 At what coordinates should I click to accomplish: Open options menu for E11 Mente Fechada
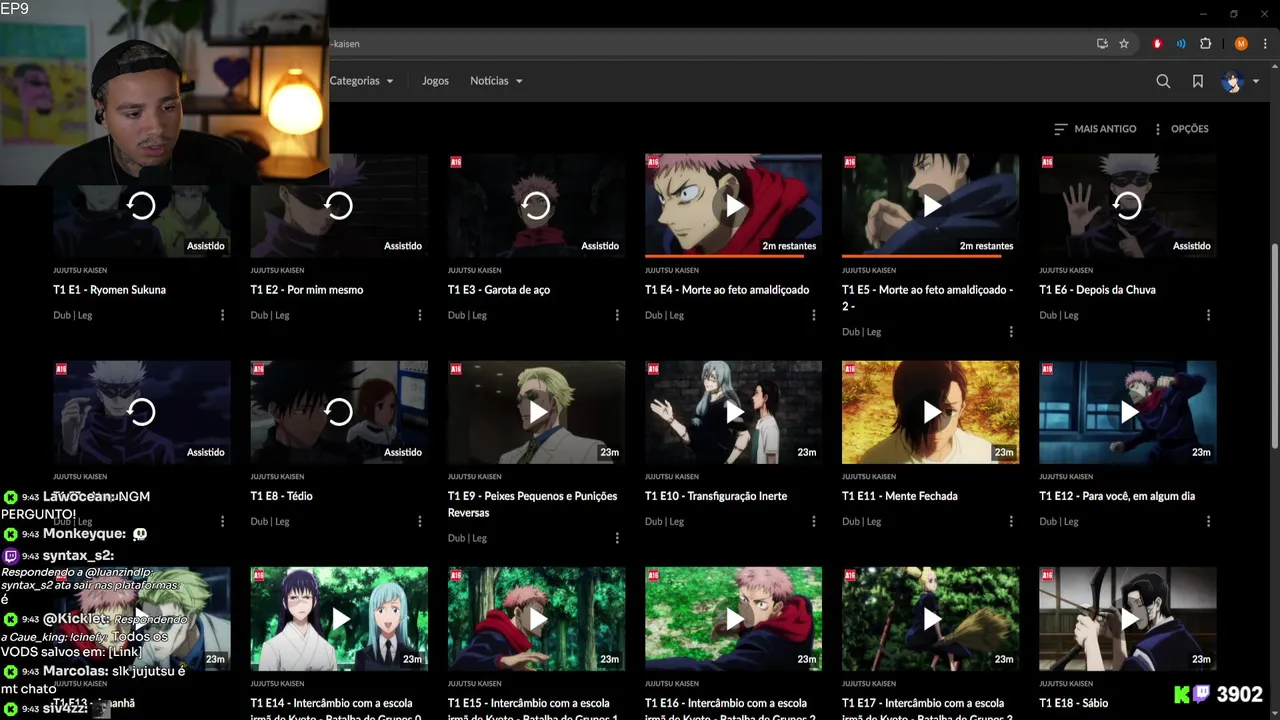click(1011, 521)
